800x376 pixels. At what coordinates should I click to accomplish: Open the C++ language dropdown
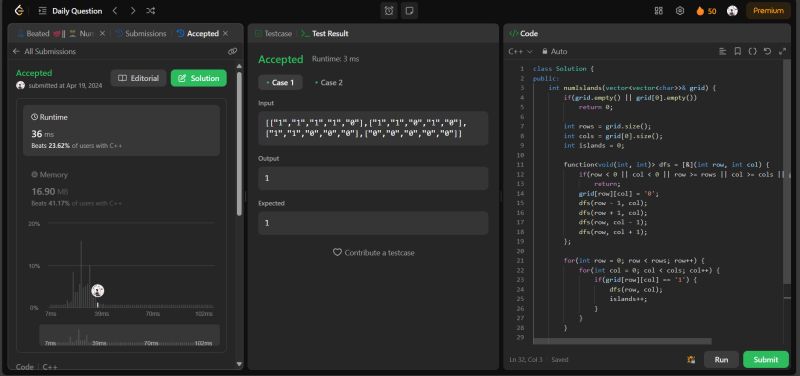[520, 52]
